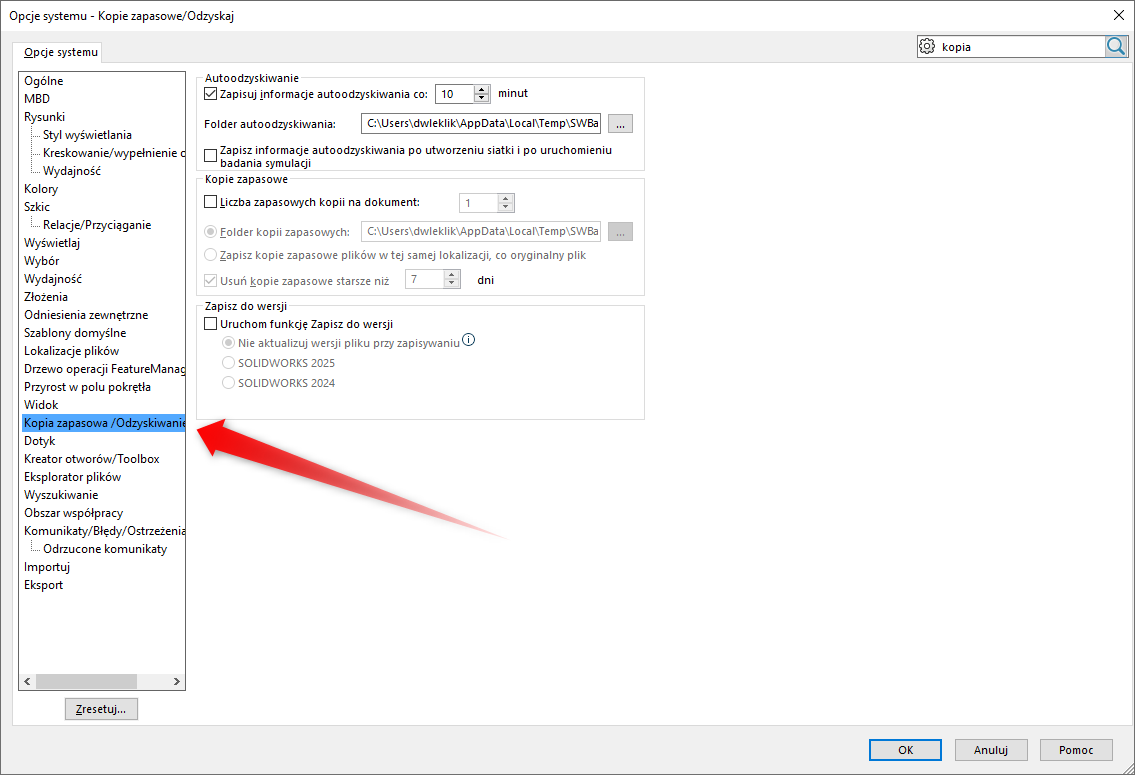The image size is (1135, 775).
Task: Browse for the Folder kopii zapasowych location
Action: (x=620, y=232)
